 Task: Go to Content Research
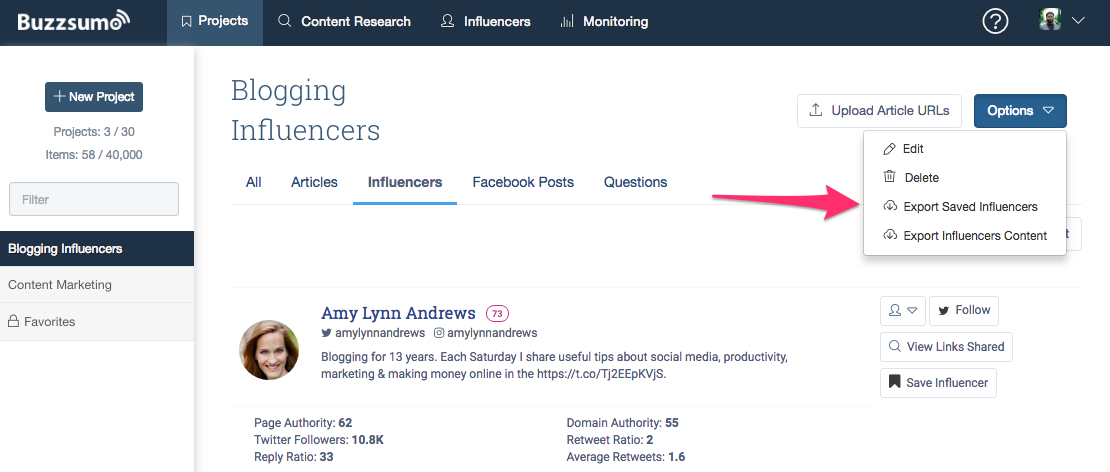click(344, 21)
